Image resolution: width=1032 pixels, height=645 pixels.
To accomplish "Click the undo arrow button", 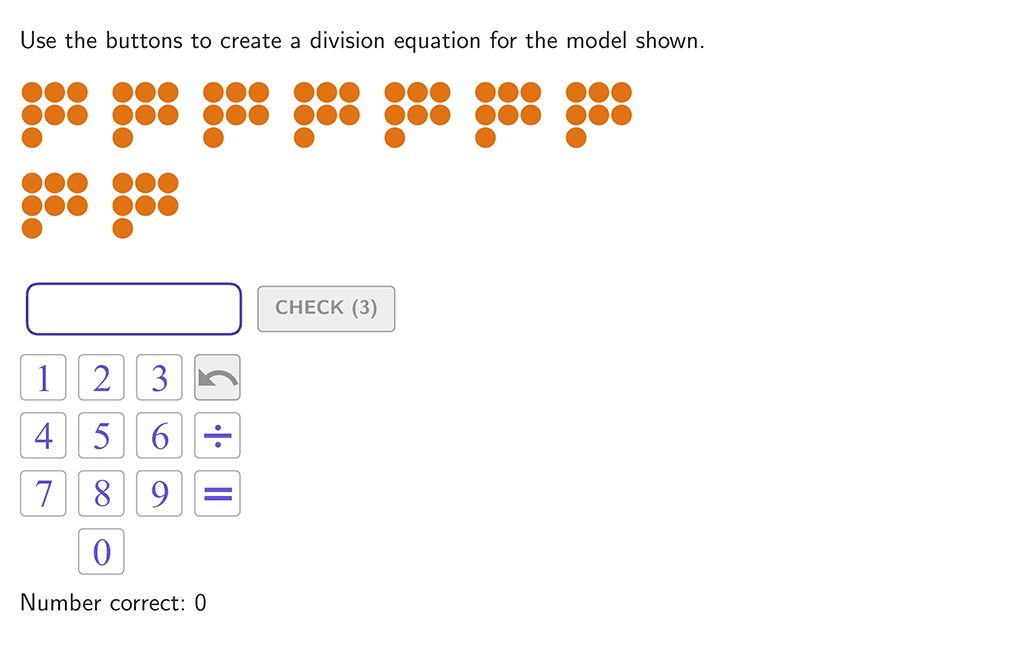I will 217,377.
